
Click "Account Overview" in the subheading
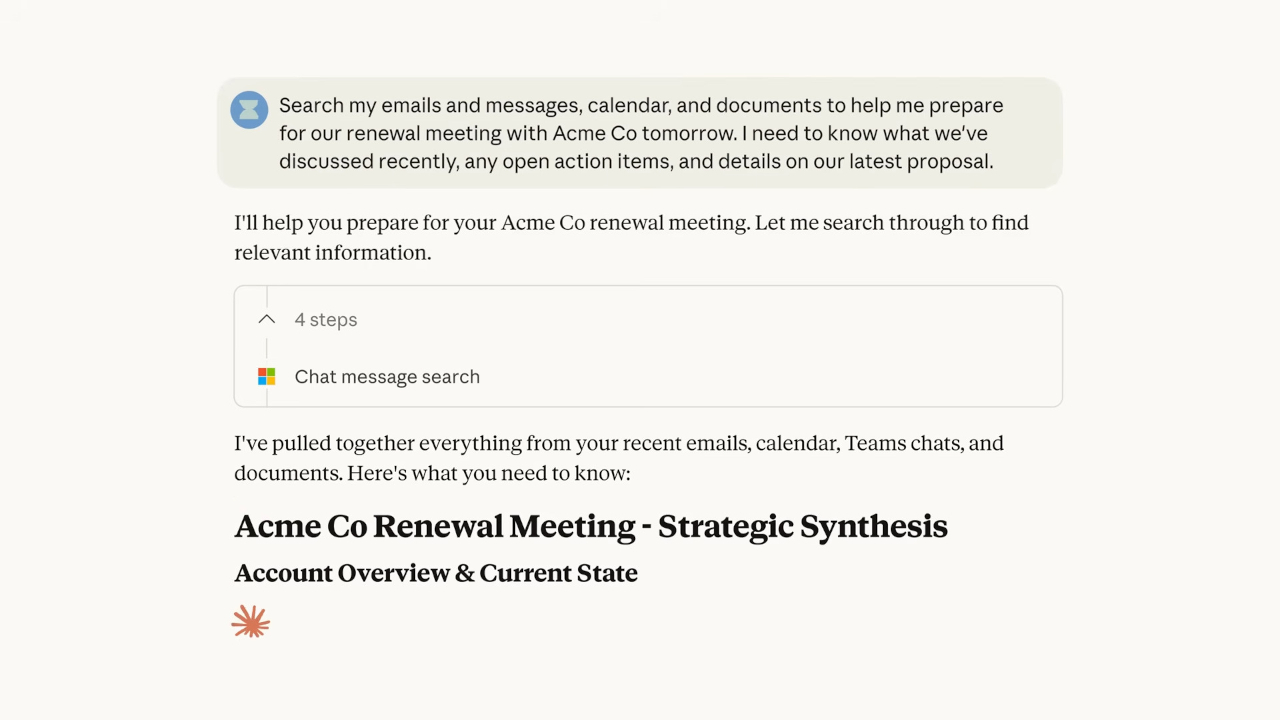point(342,573)
